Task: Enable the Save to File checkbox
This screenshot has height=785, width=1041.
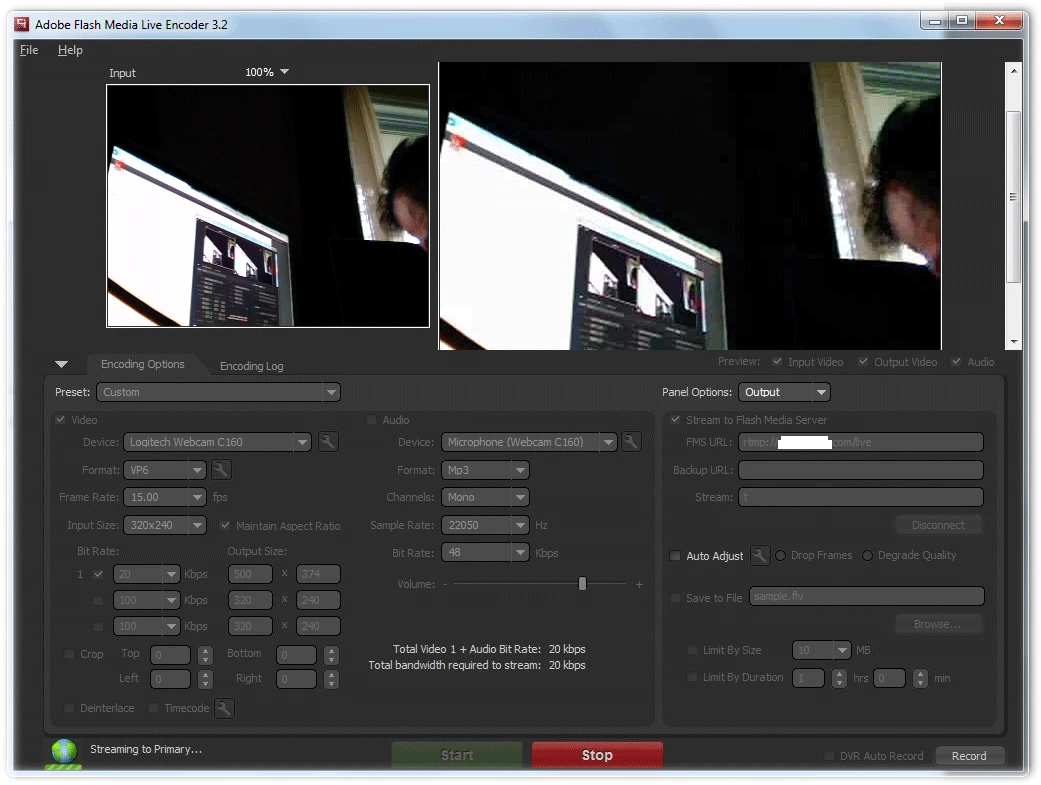Action: pos(675,598)
